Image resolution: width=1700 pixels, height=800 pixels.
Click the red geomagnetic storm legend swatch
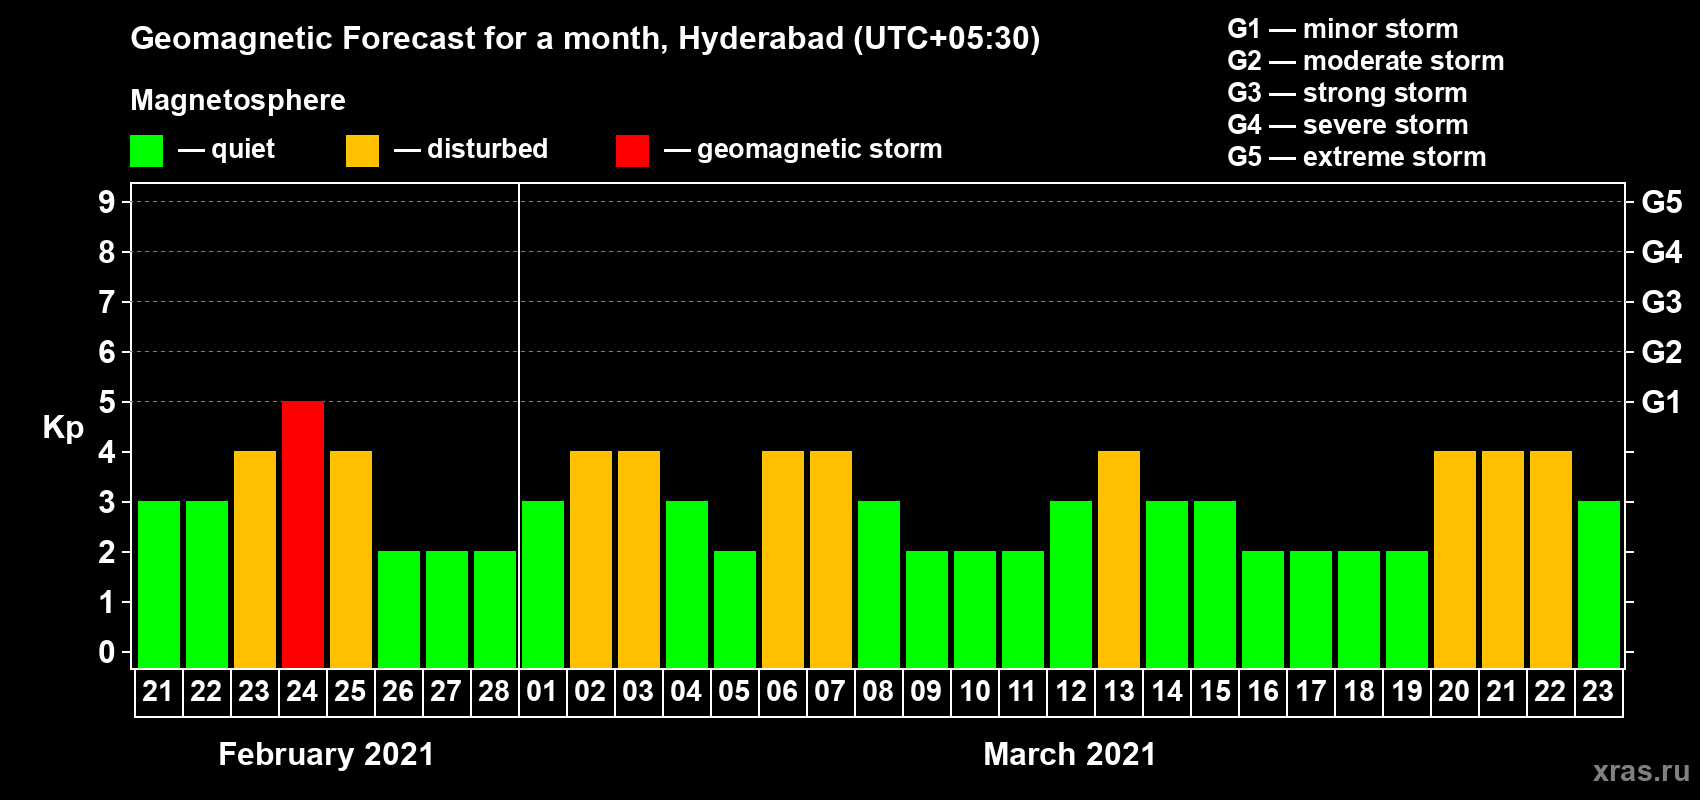pos(632,151)
